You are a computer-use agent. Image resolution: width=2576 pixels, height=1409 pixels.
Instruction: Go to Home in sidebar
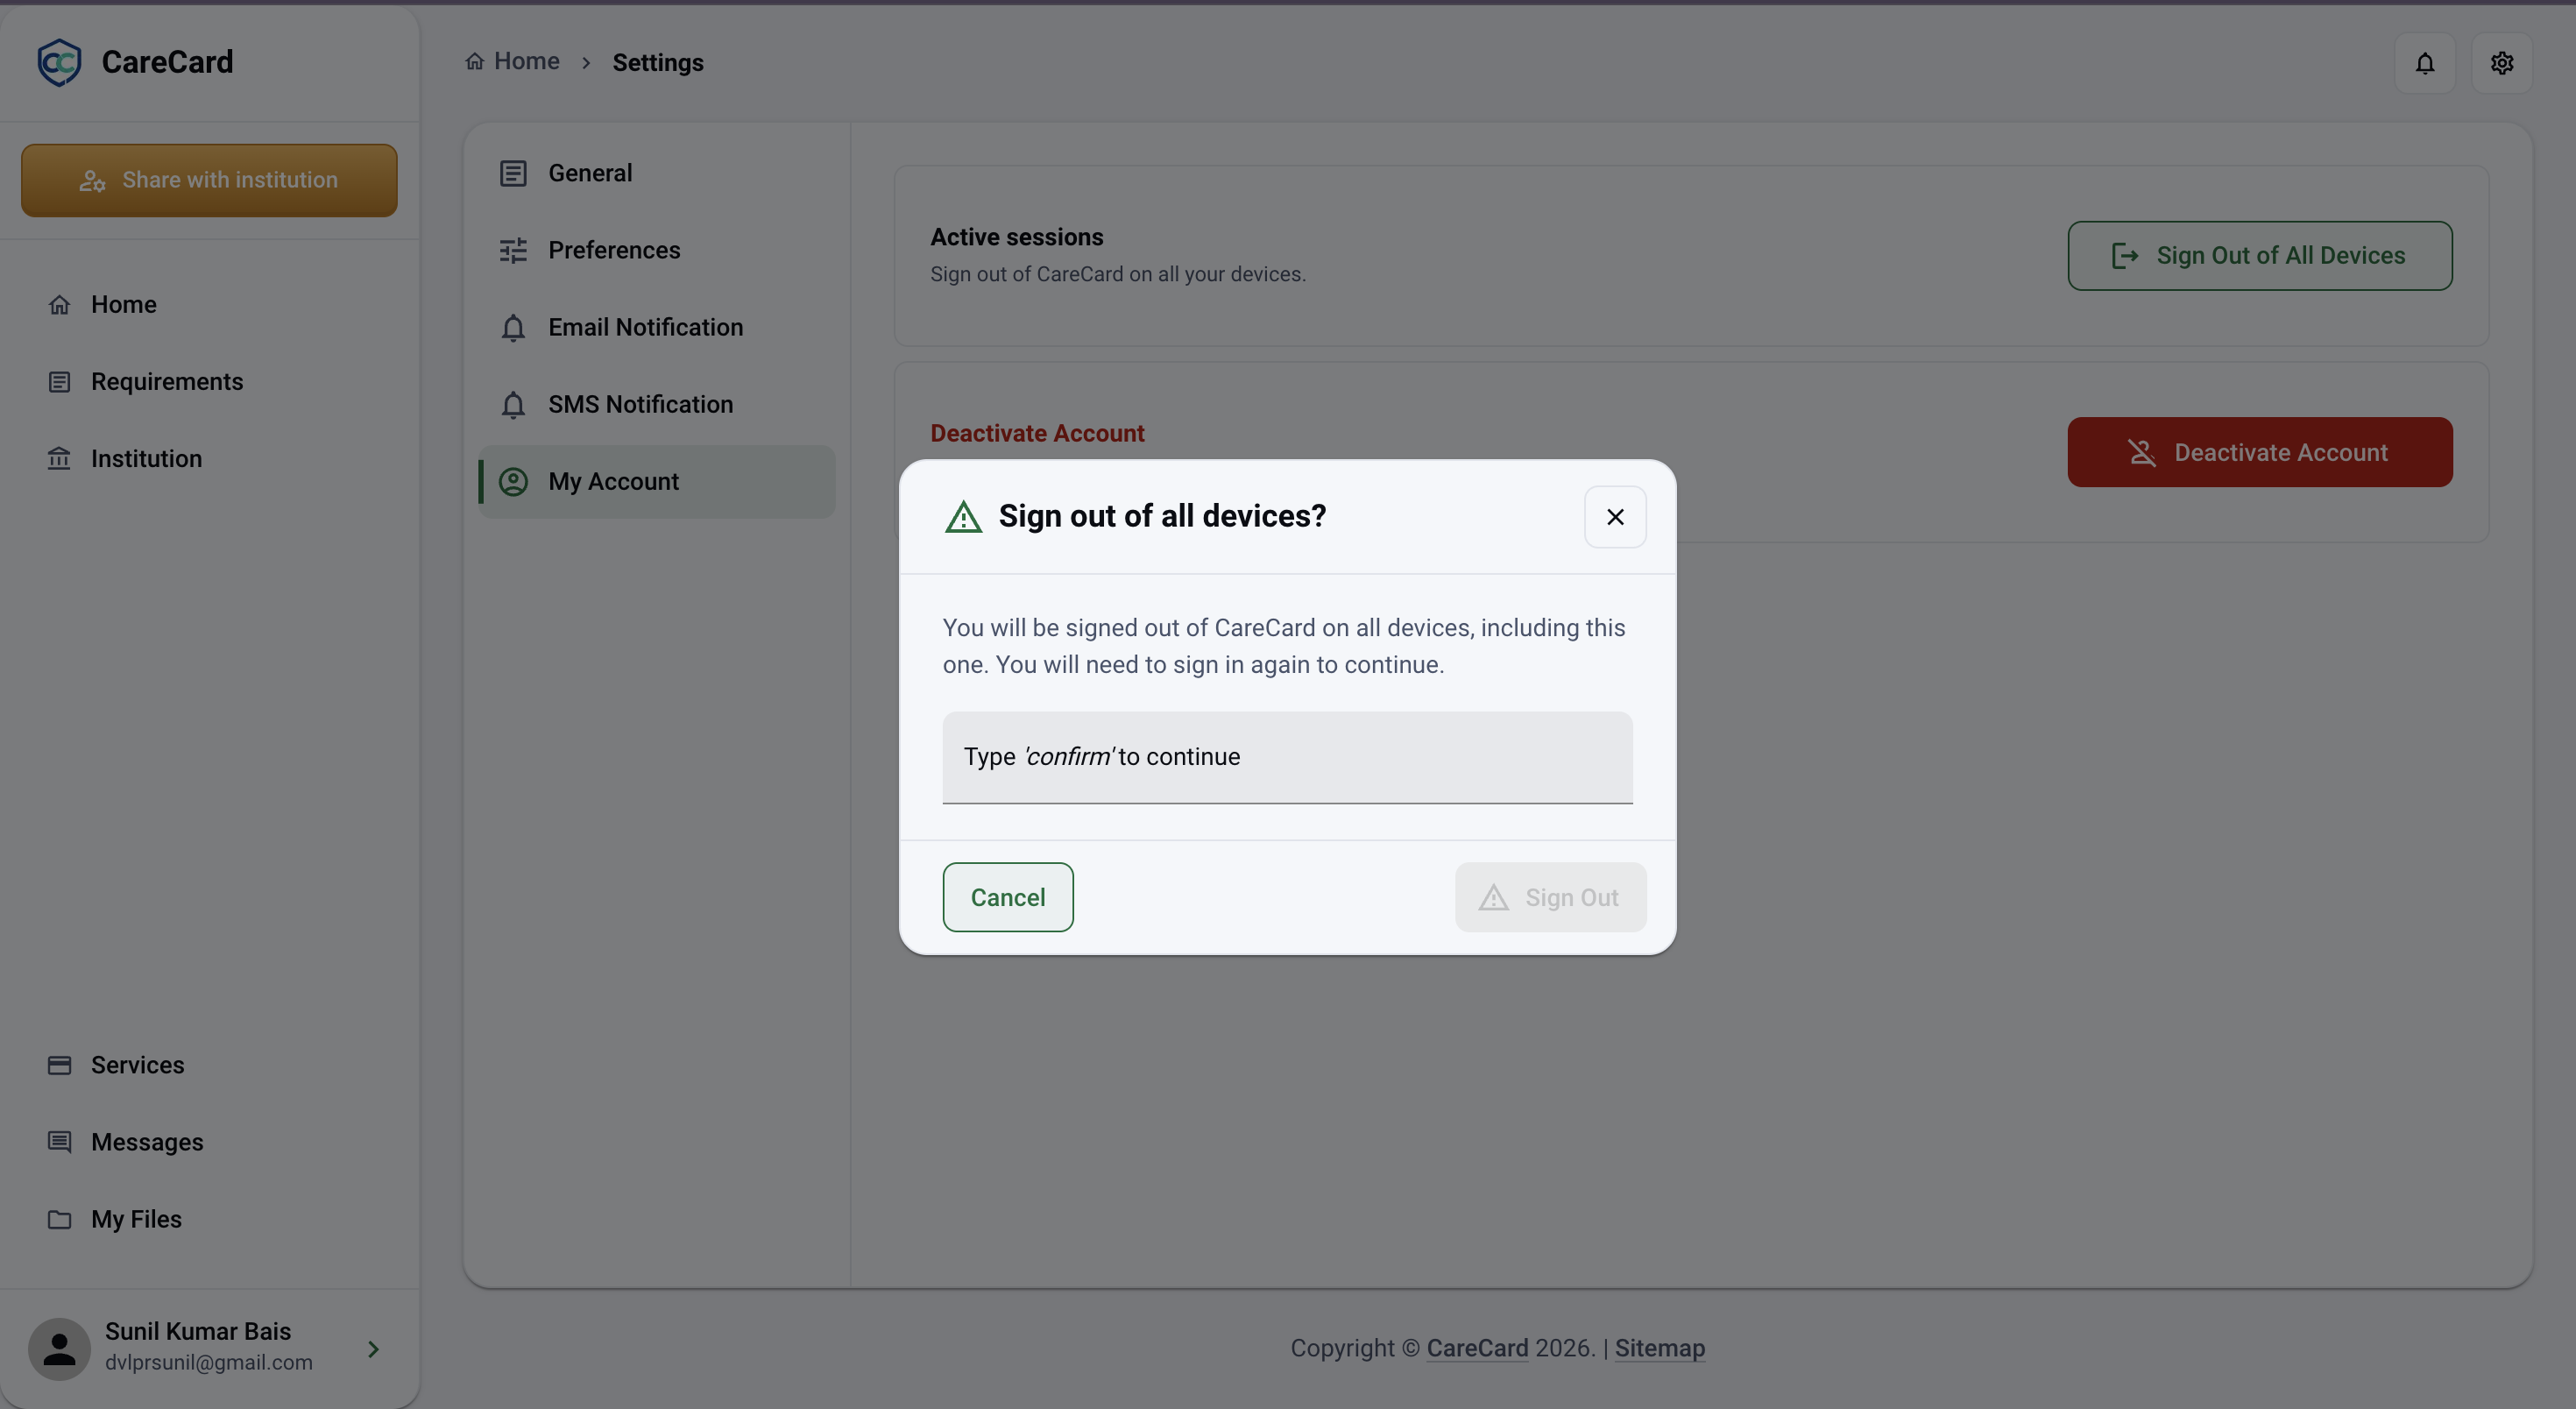click(209, 304)
